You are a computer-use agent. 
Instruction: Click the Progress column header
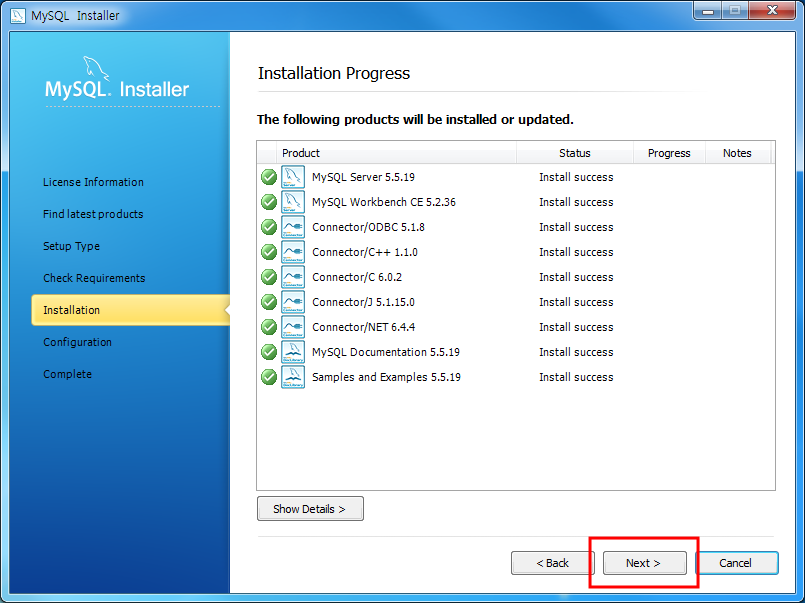(669, 153)
